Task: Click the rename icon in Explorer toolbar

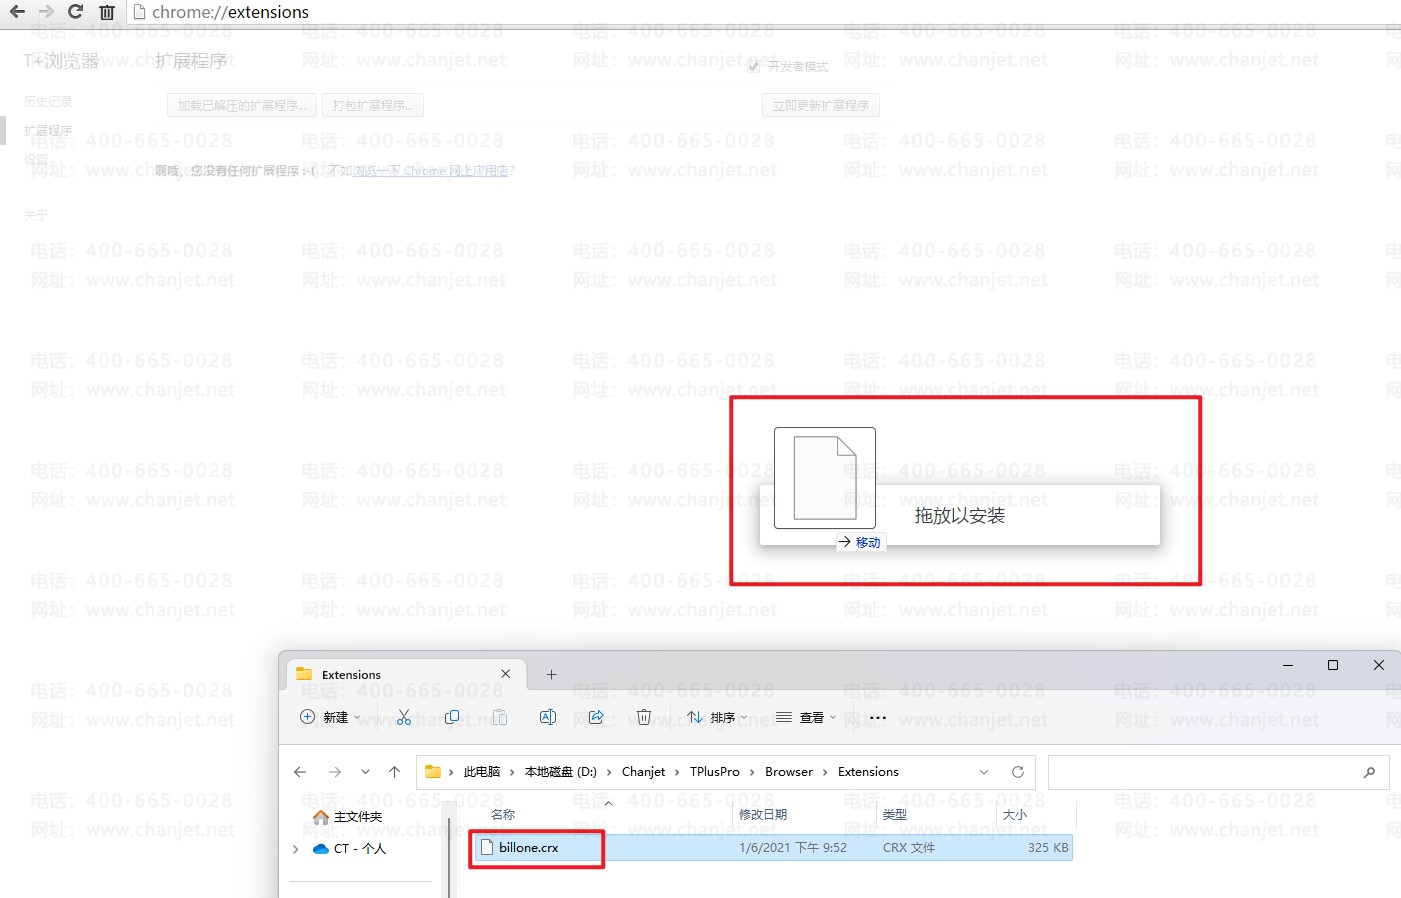Action: [x=548, y=717]
